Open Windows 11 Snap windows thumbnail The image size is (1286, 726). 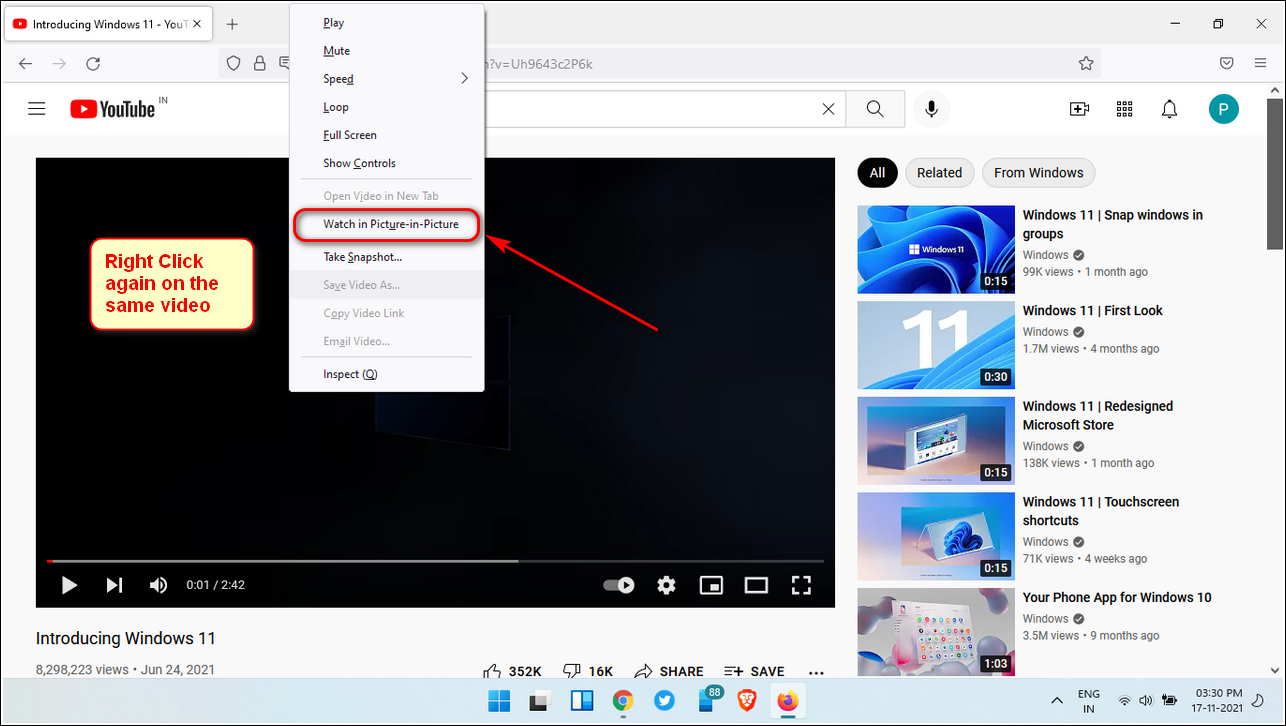(936, 249)
